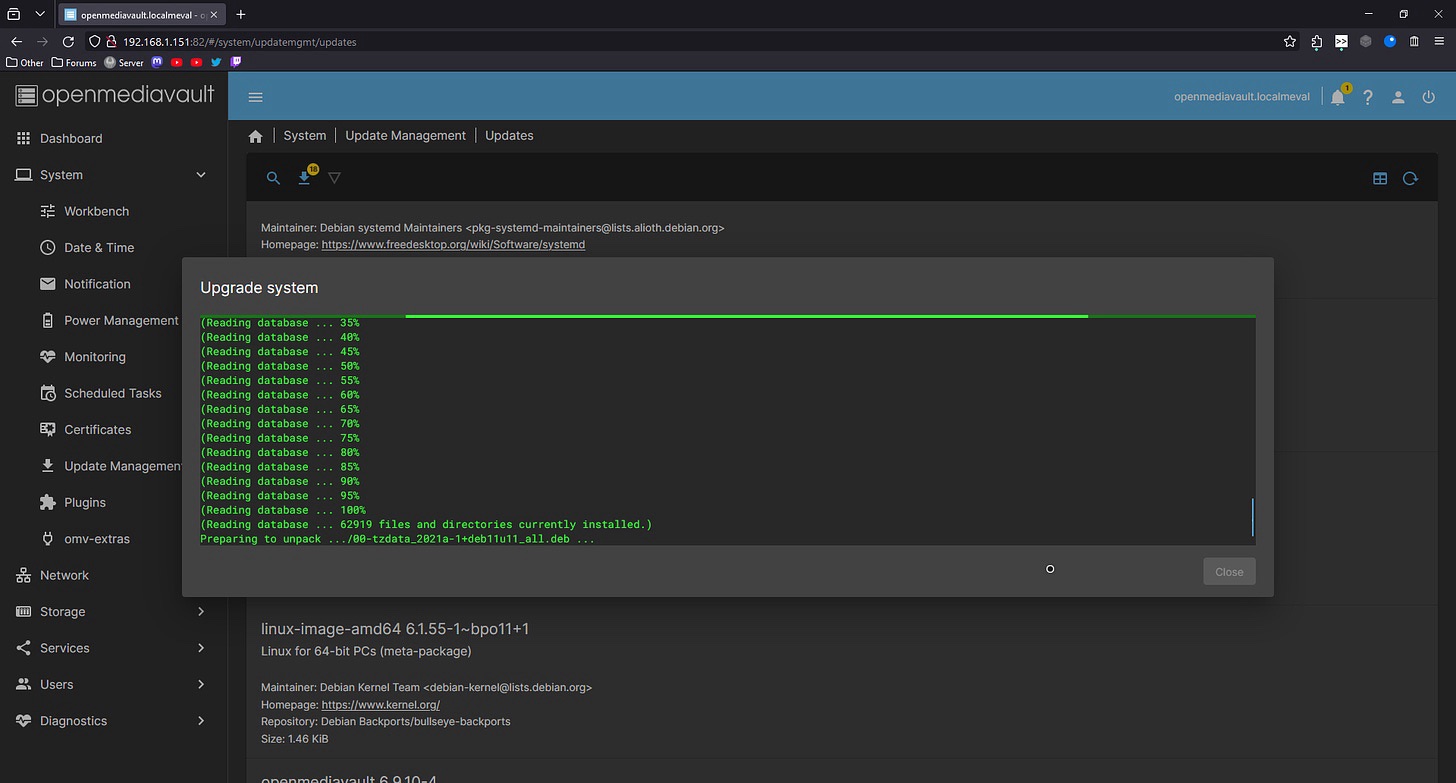Viewport: 1456px width, 783px height.
Task: Click the power icon in header
Action: coord(1428,97)
